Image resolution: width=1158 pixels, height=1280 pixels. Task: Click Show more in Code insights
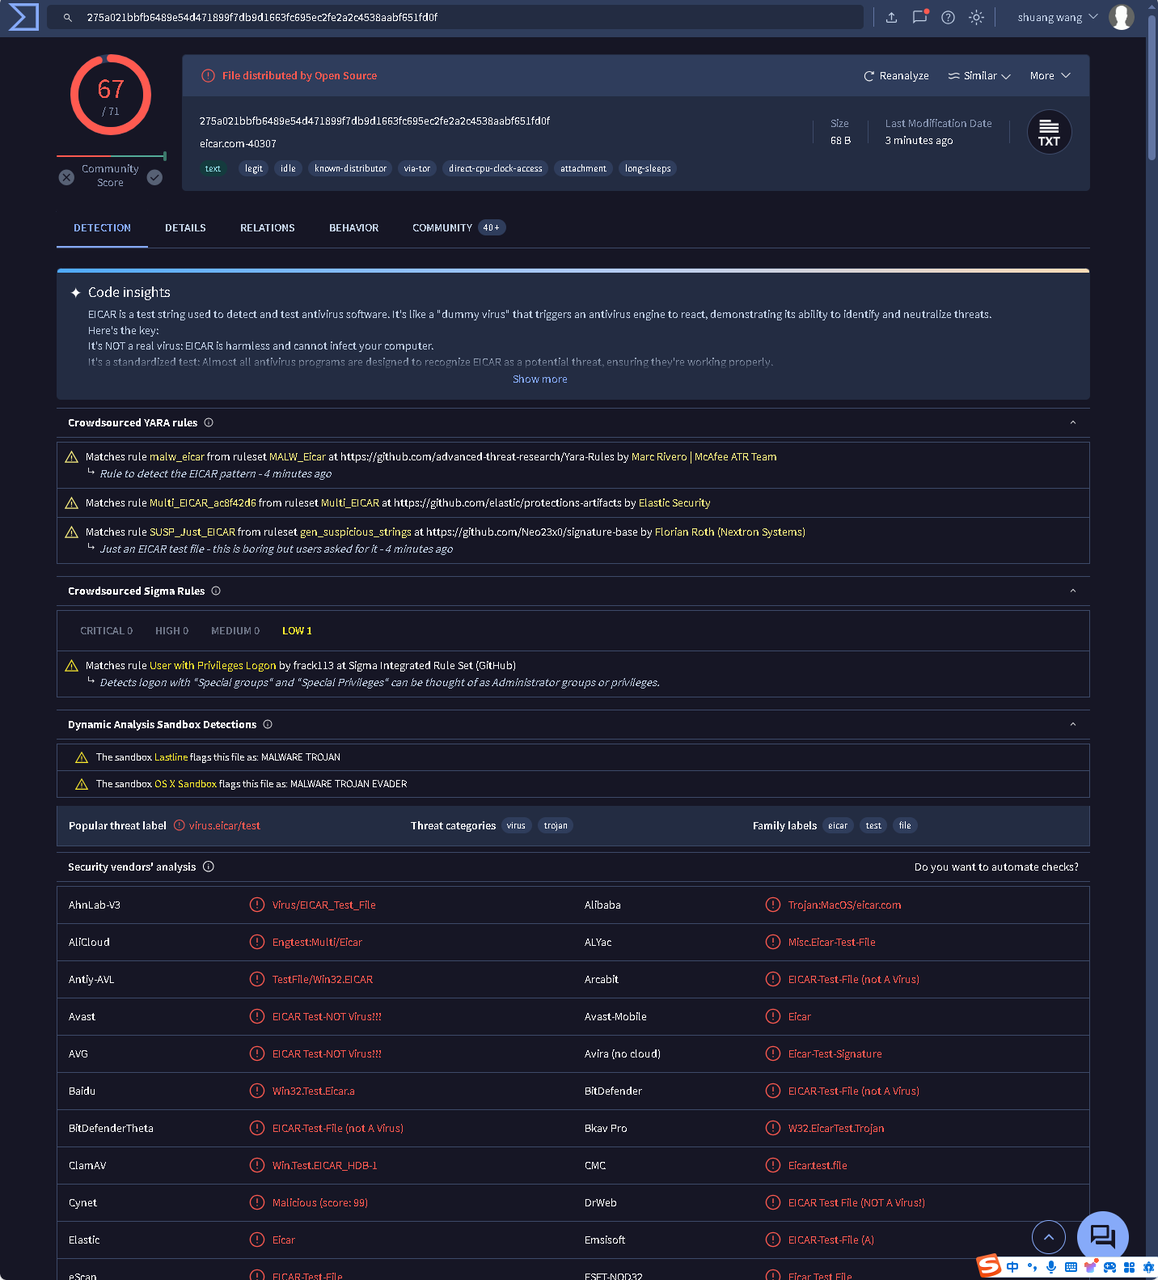[540, 379]
